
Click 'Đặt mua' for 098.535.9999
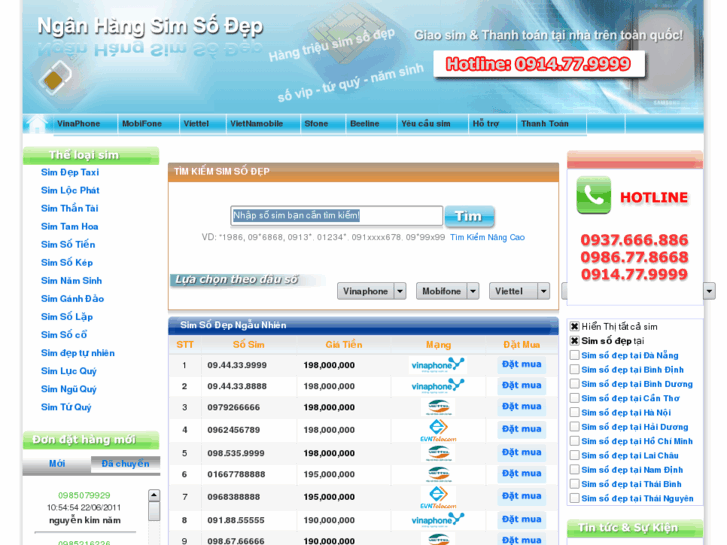pos(522,452)
